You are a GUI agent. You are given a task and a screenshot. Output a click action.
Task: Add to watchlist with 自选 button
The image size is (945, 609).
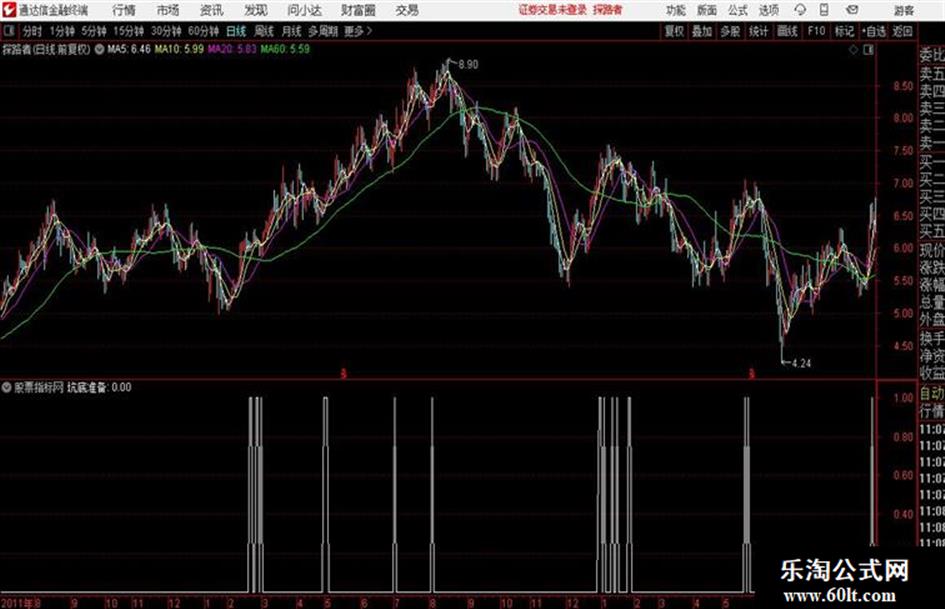click(873, 31)
